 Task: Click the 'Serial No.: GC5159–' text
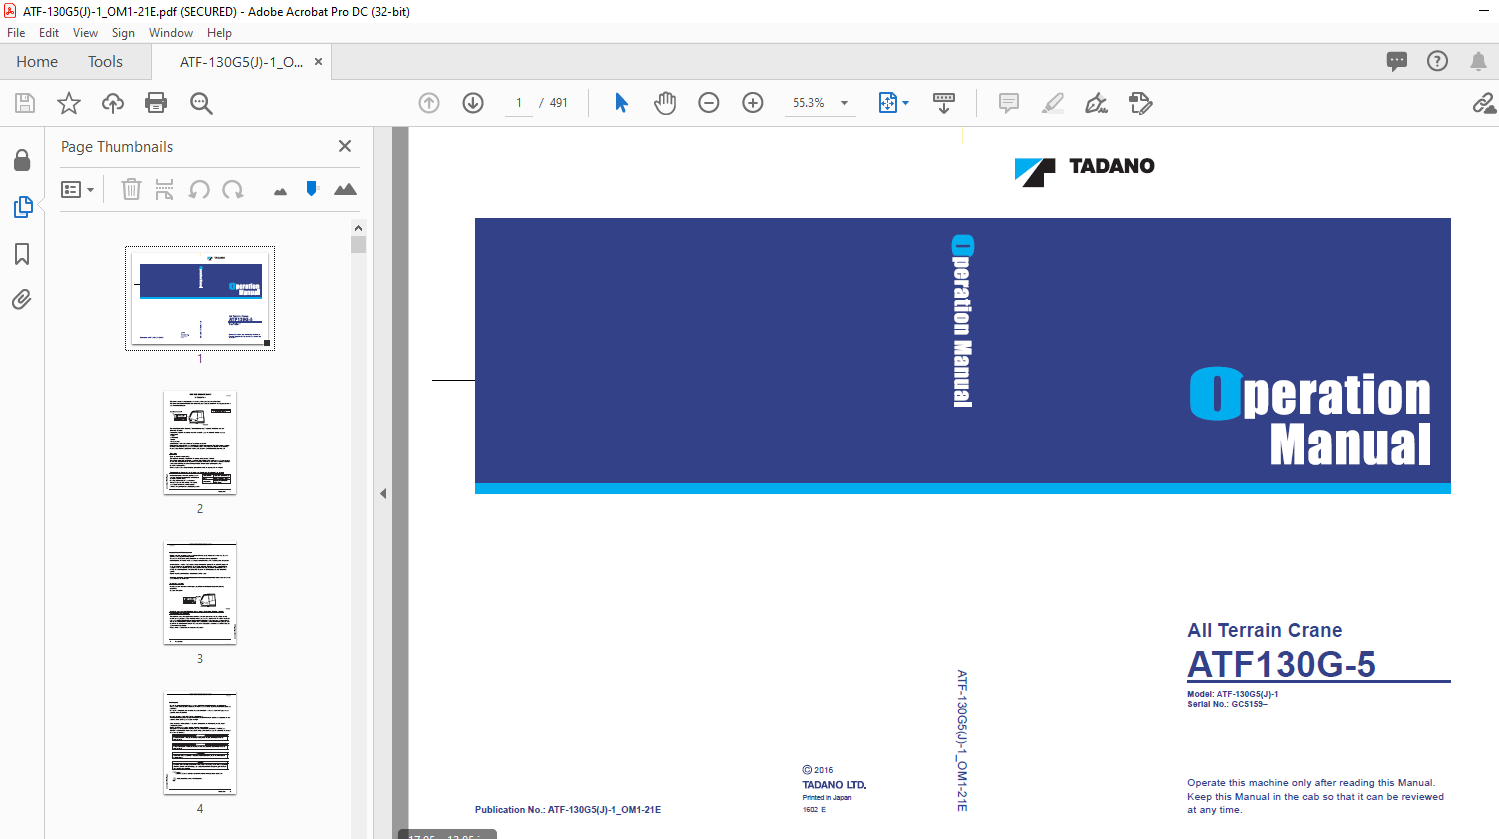point(1227,704)
